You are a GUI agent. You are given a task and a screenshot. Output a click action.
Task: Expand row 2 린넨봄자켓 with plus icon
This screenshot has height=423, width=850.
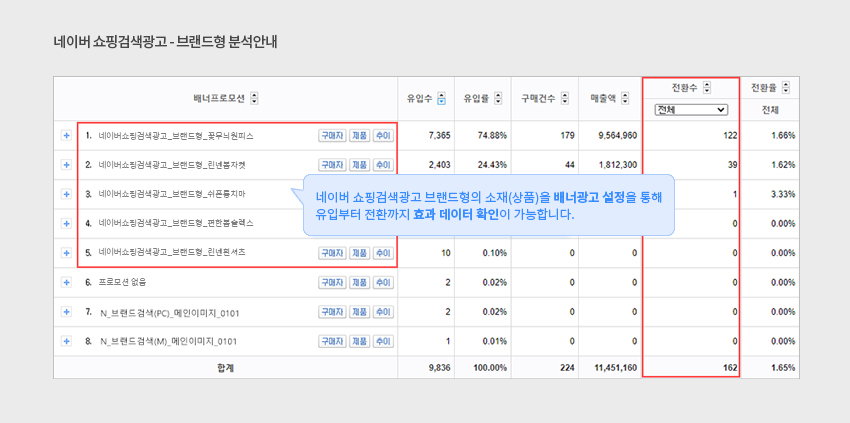coord(66,165)
